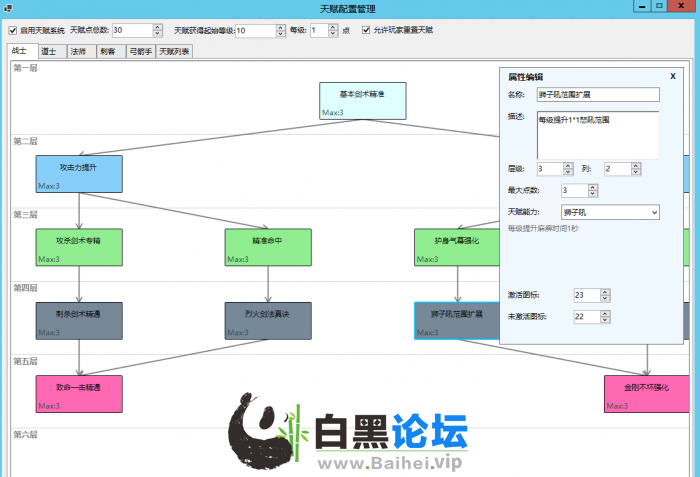Toggle the 启用天赋系统 checkbox
Viewport: 700px width, 477px height.
pyautogui.click(x=13, y=31)
